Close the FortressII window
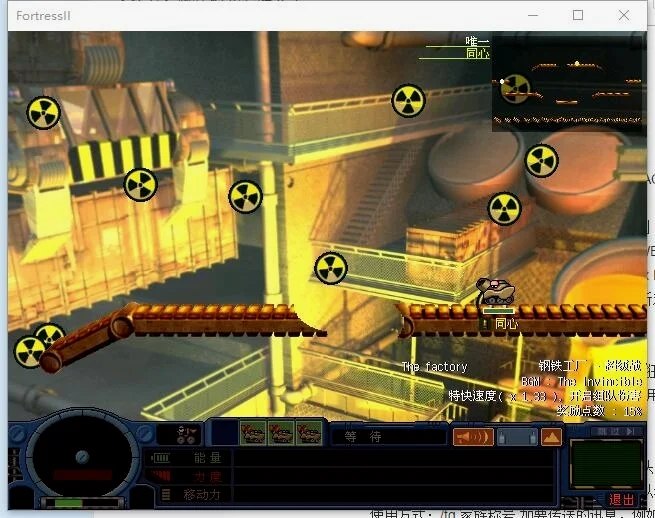 point(624,15)
